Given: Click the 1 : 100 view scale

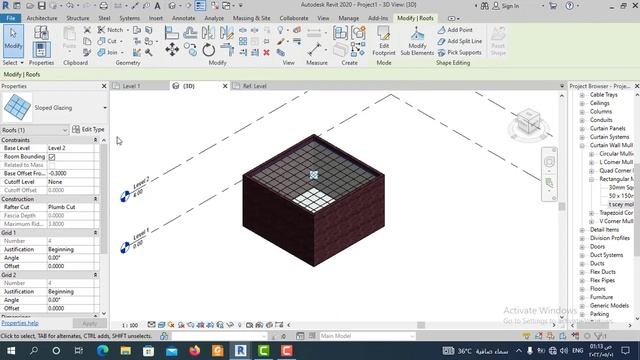Looking at the screenshot, I should (130, 325).
